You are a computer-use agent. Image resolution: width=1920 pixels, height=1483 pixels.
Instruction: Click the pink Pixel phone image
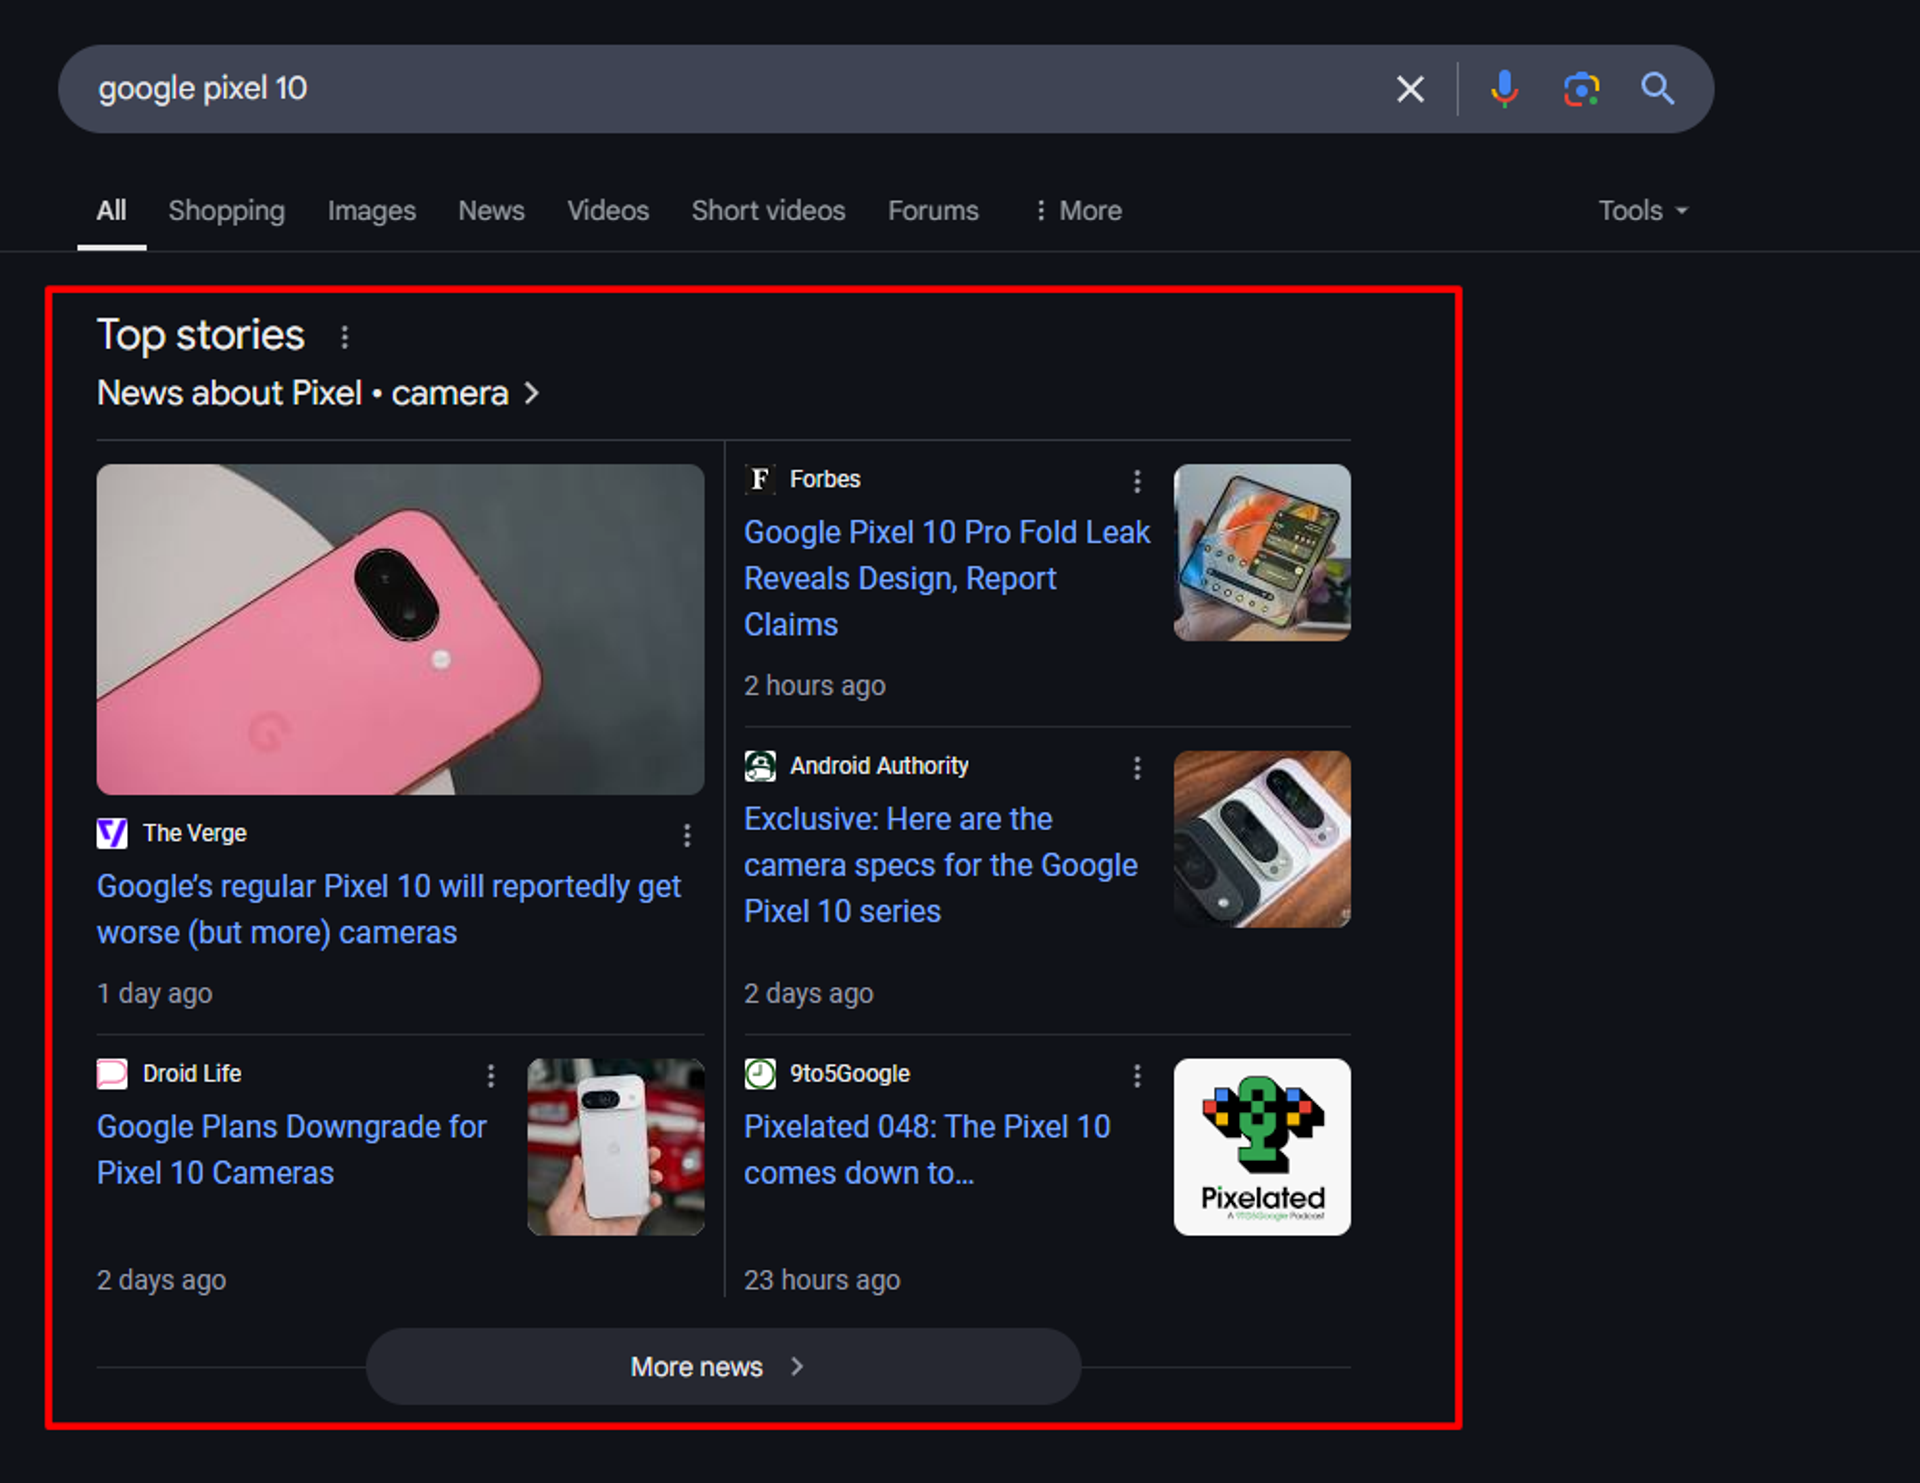[x=400, y=629]
